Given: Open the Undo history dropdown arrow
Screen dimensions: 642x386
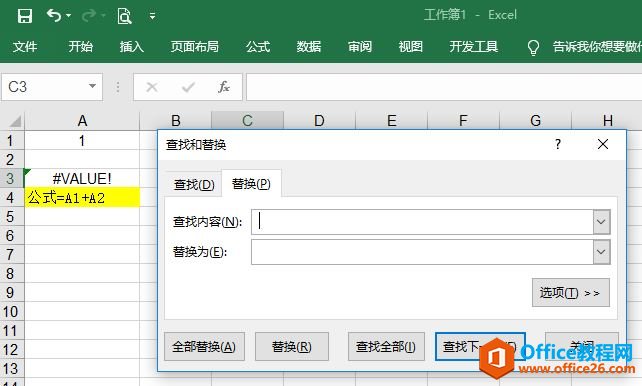Looking at the screenshot, I should 68,16.
